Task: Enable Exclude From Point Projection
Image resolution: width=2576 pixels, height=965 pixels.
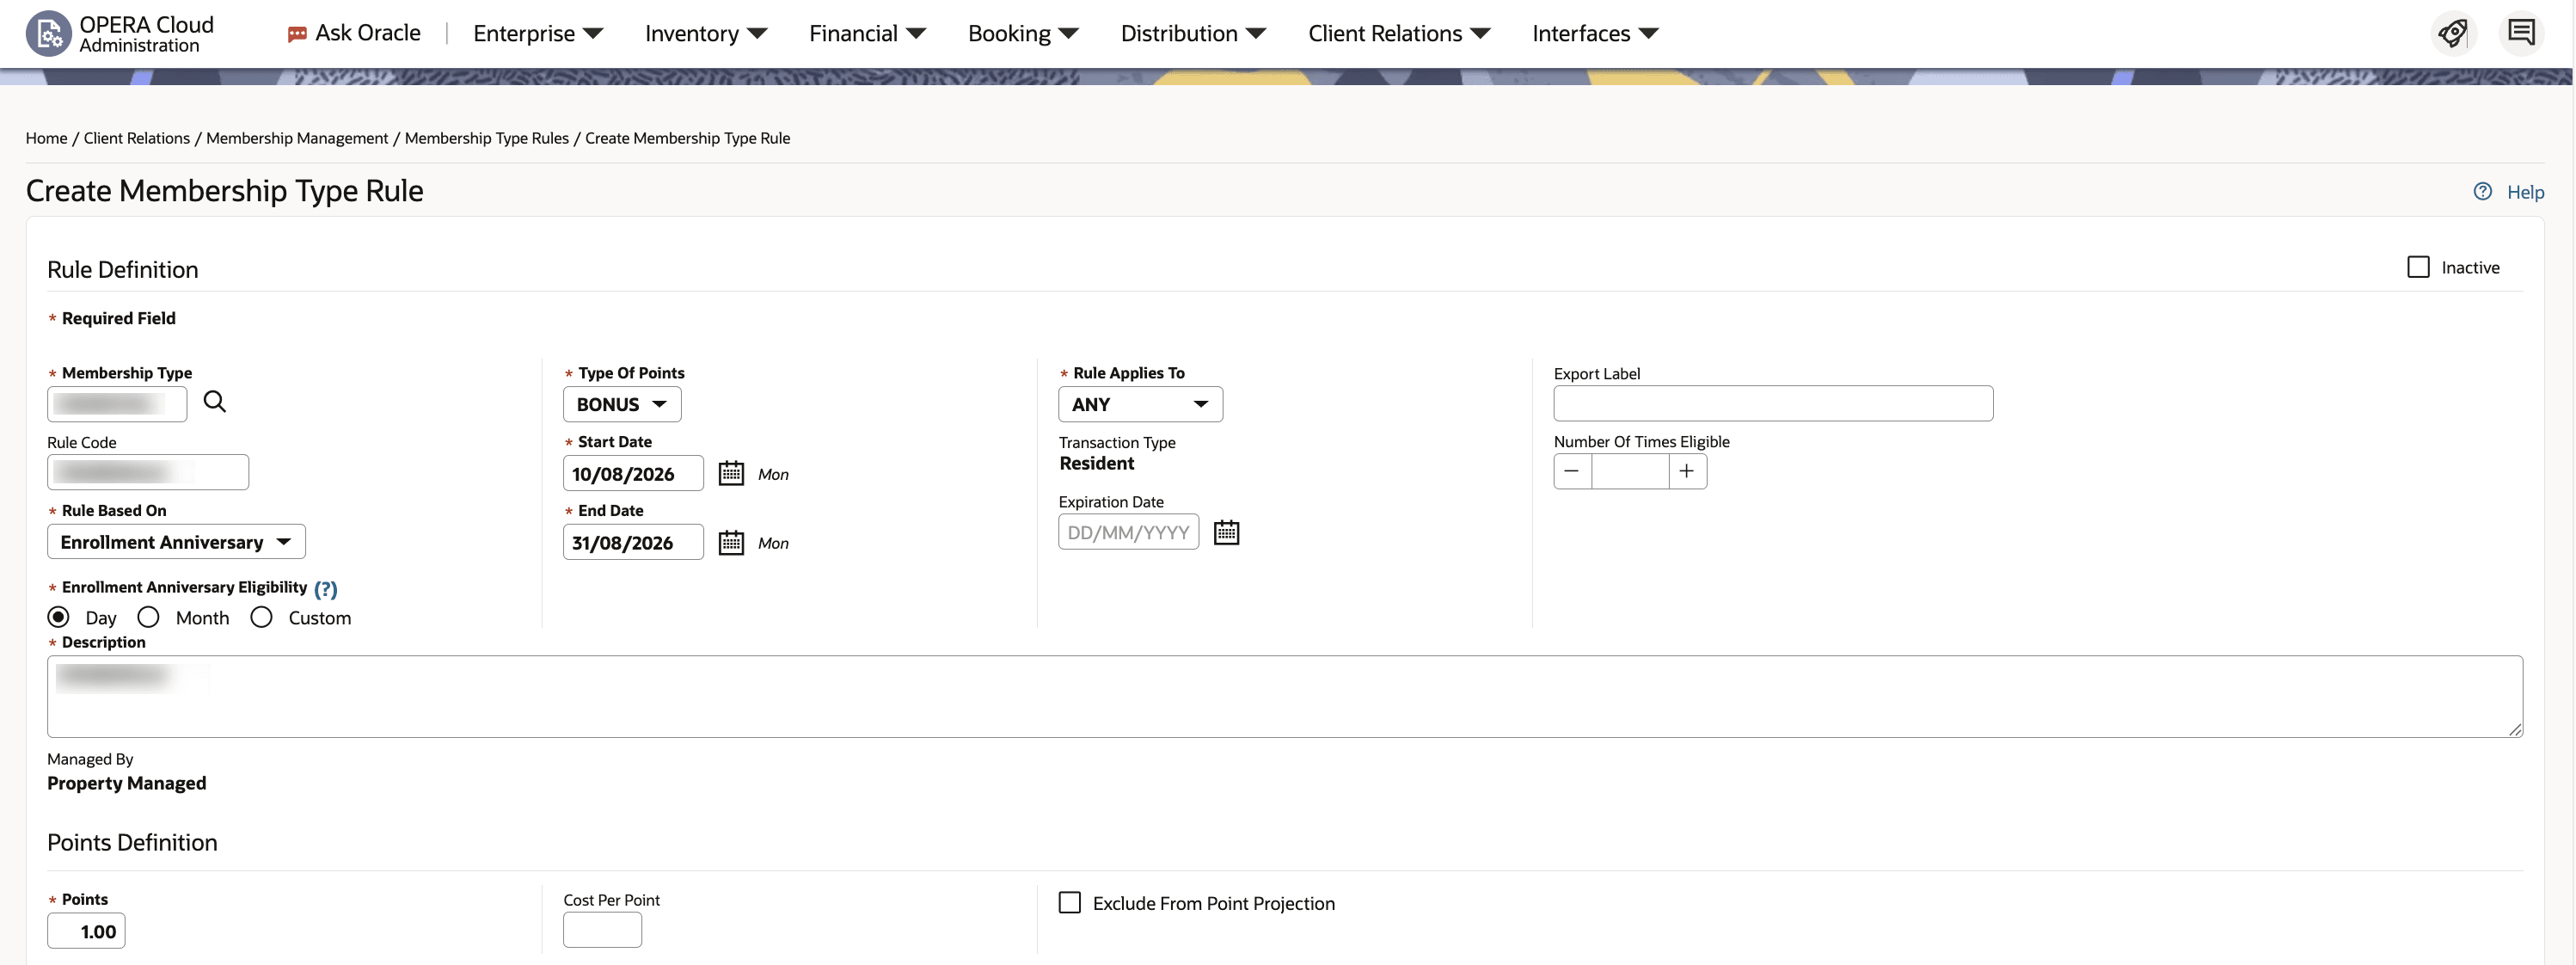Action: coord(1069,903)
